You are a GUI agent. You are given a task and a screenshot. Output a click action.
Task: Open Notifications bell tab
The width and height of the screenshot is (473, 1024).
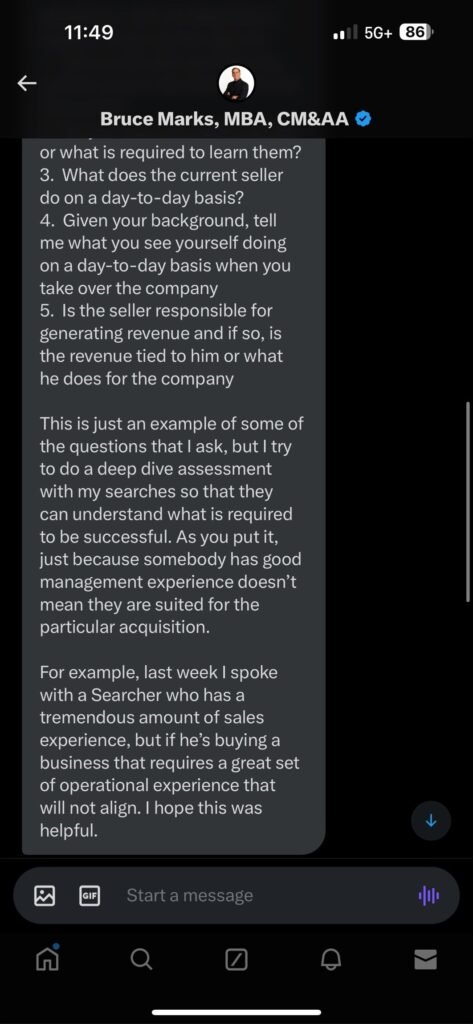(x=331, y=959)
